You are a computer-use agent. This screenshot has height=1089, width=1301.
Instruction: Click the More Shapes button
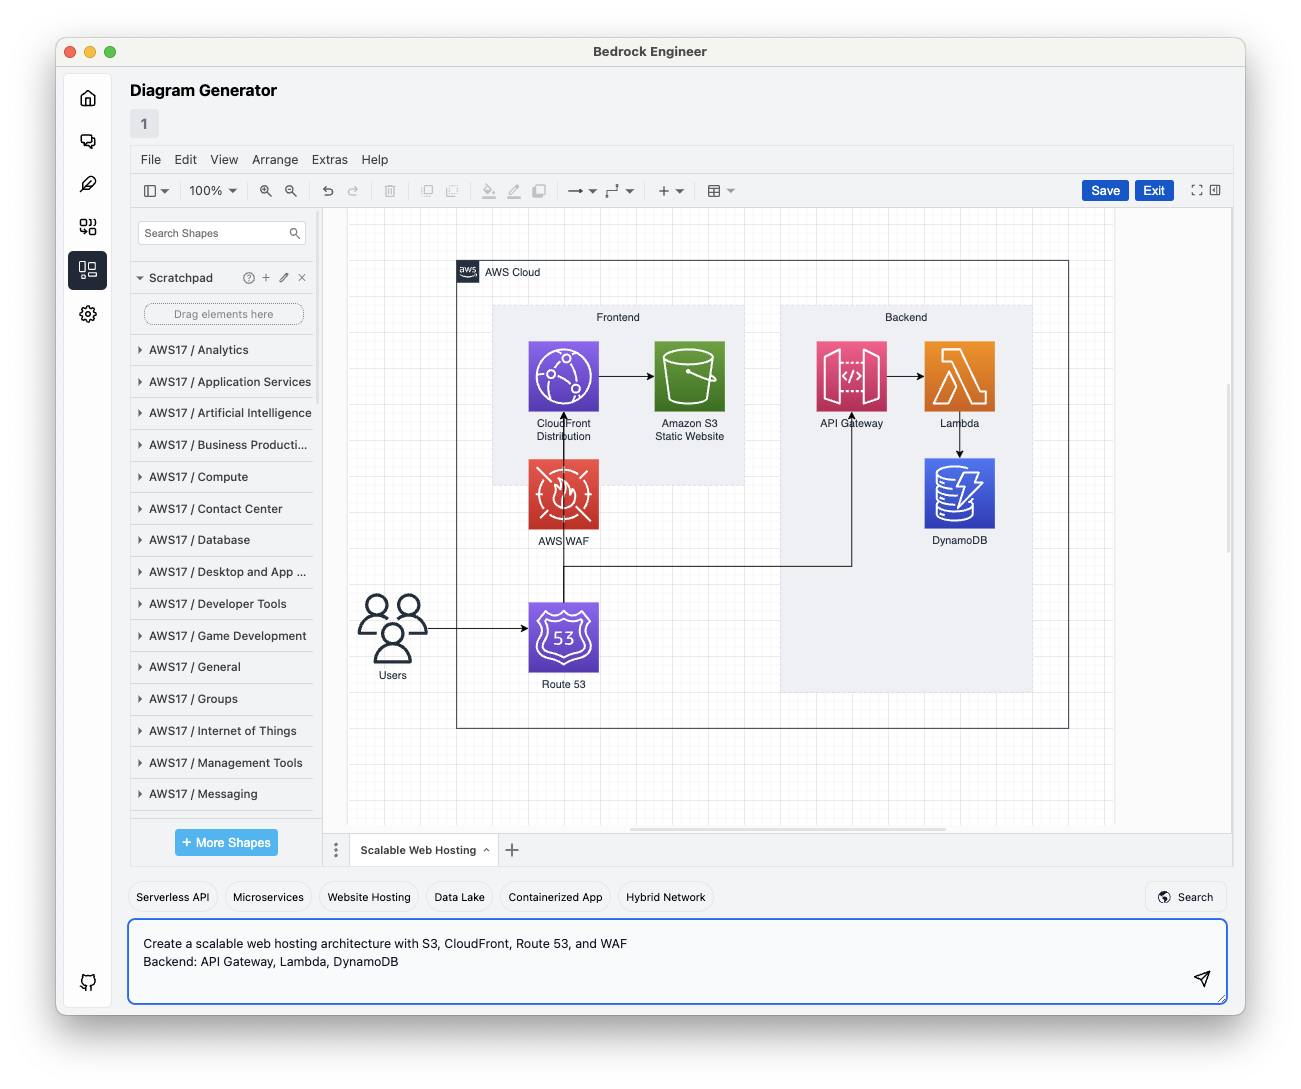tap(226, 843)
